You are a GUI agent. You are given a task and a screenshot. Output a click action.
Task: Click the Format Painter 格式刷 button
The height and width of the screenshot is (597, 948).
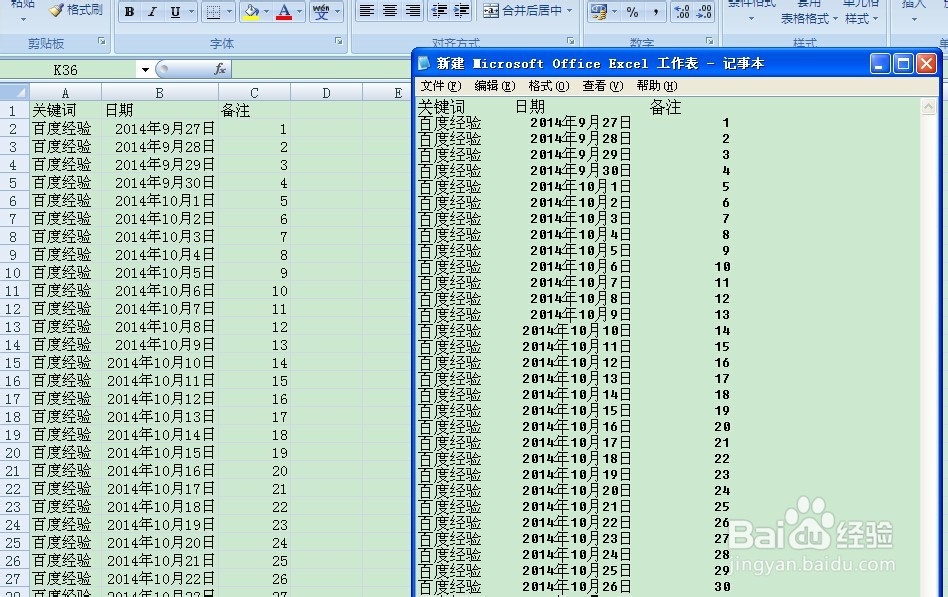point(76,10)
